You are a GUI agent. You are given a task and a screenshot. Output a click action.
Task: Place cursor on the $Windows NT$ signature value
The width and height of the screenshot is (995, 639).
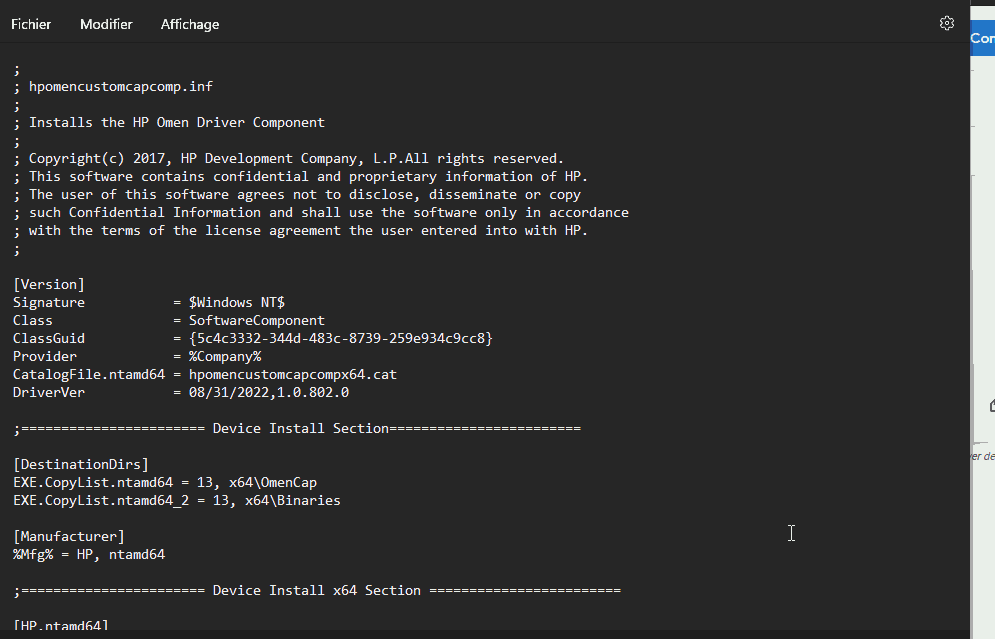click(237, 303)
